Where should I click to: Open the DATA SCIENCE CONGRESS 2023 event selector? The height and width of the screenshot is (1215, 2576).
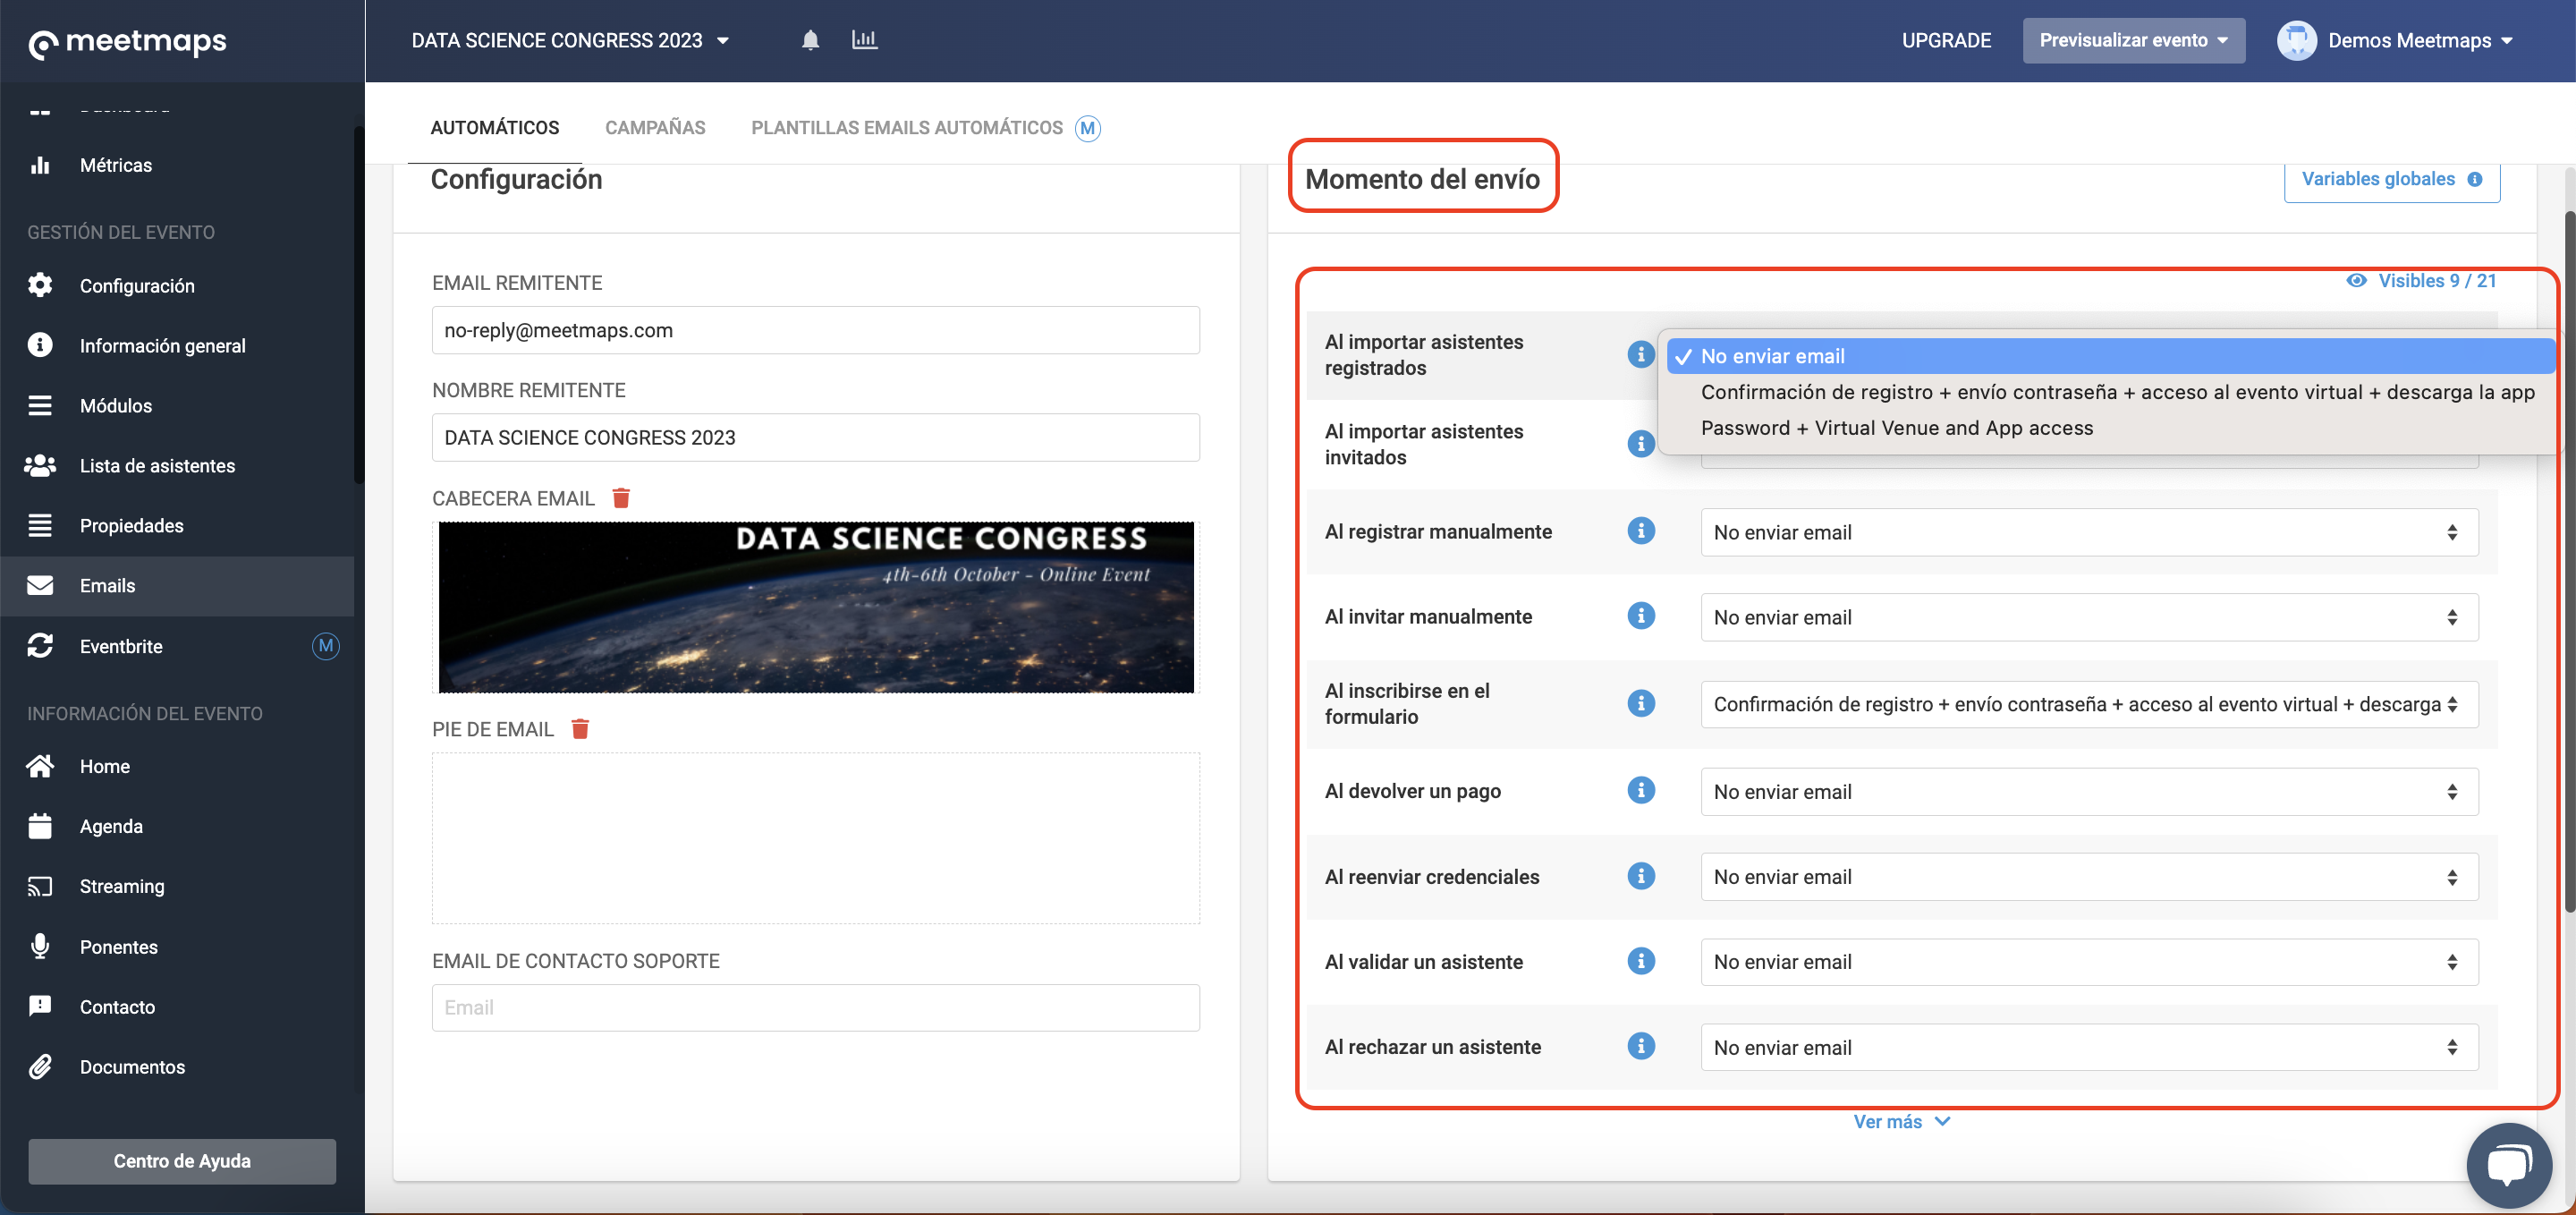[x=570, y=40]
